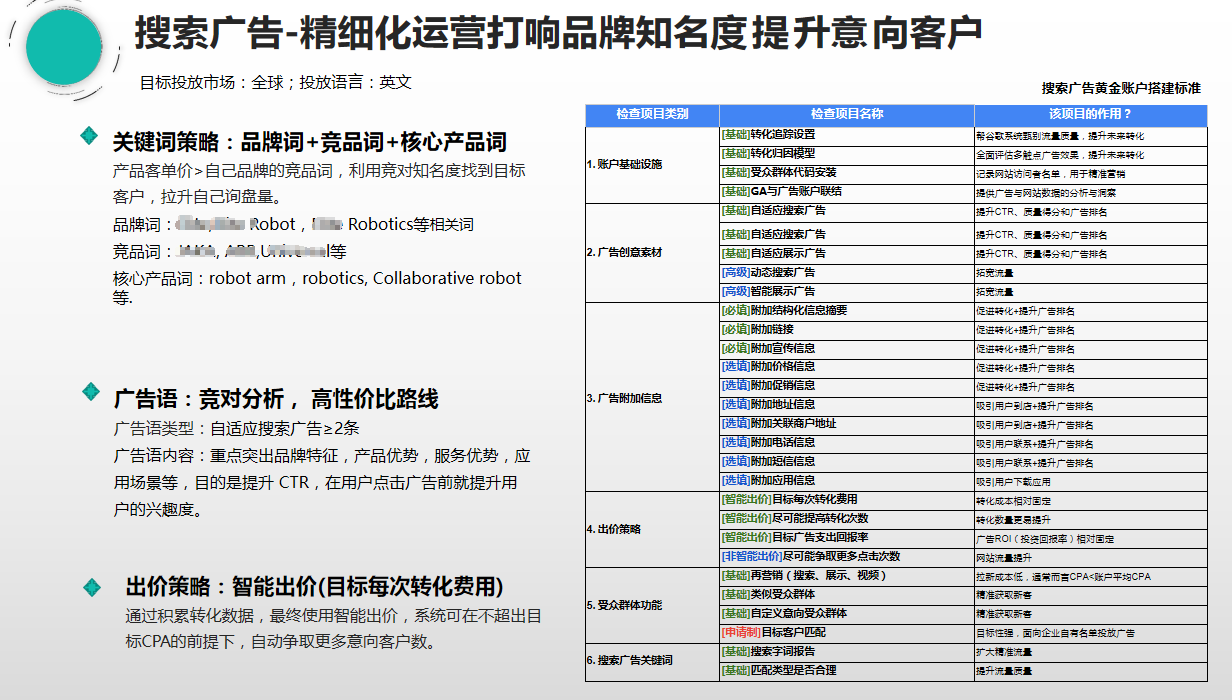Click the cell [智能出价]目标广告支出回报率
This screenshot has width=1232, height=700.
pos(847,538)
